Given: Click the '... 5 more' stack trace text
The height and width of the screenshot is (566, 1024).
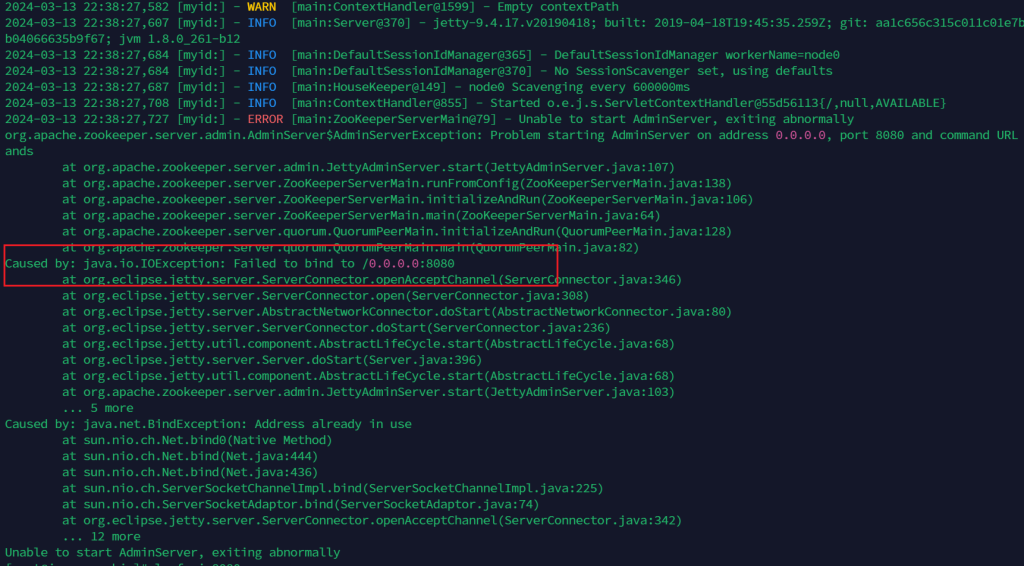Looking at the screenshot, I should [97, 408].
